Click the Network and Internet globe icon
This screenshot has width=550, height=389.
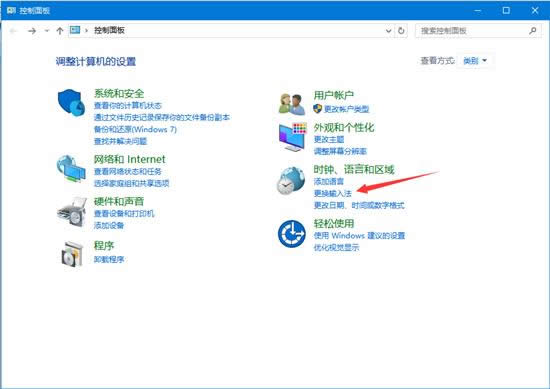point(71,169)
